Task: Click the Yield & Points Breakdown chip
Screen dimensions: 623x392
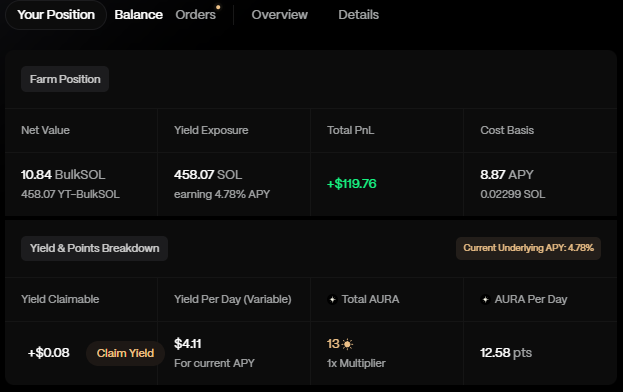Action: (94, 248)
